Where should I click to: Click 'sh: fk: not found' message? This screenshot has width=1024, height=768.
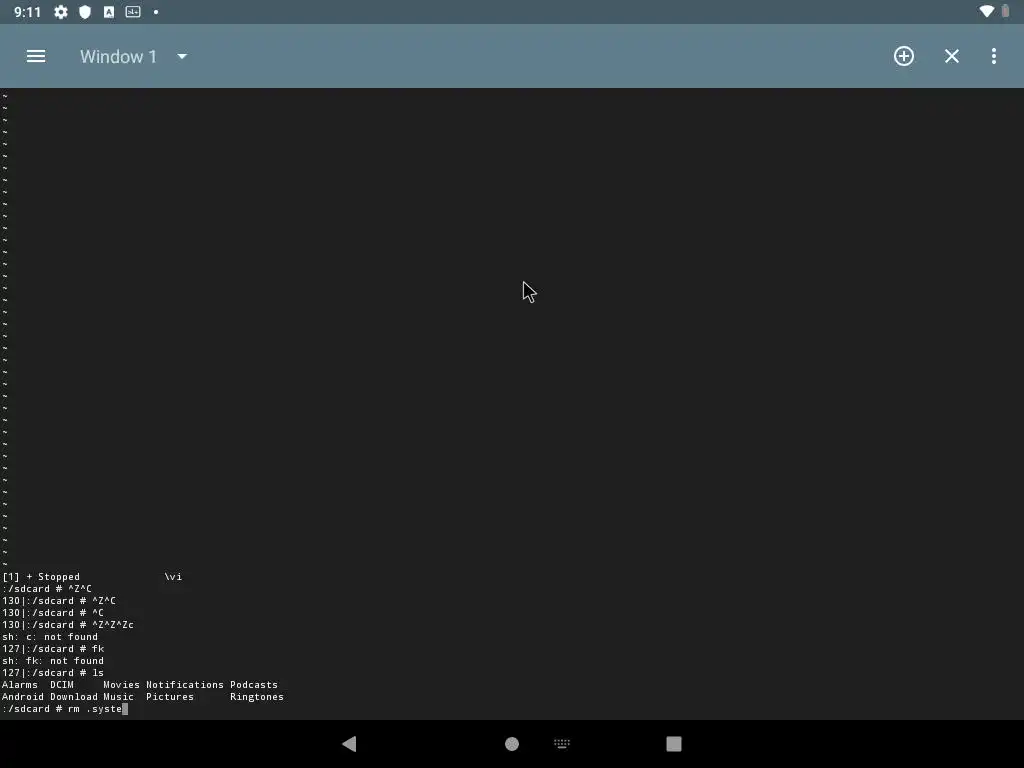click(x=53, y=661)
